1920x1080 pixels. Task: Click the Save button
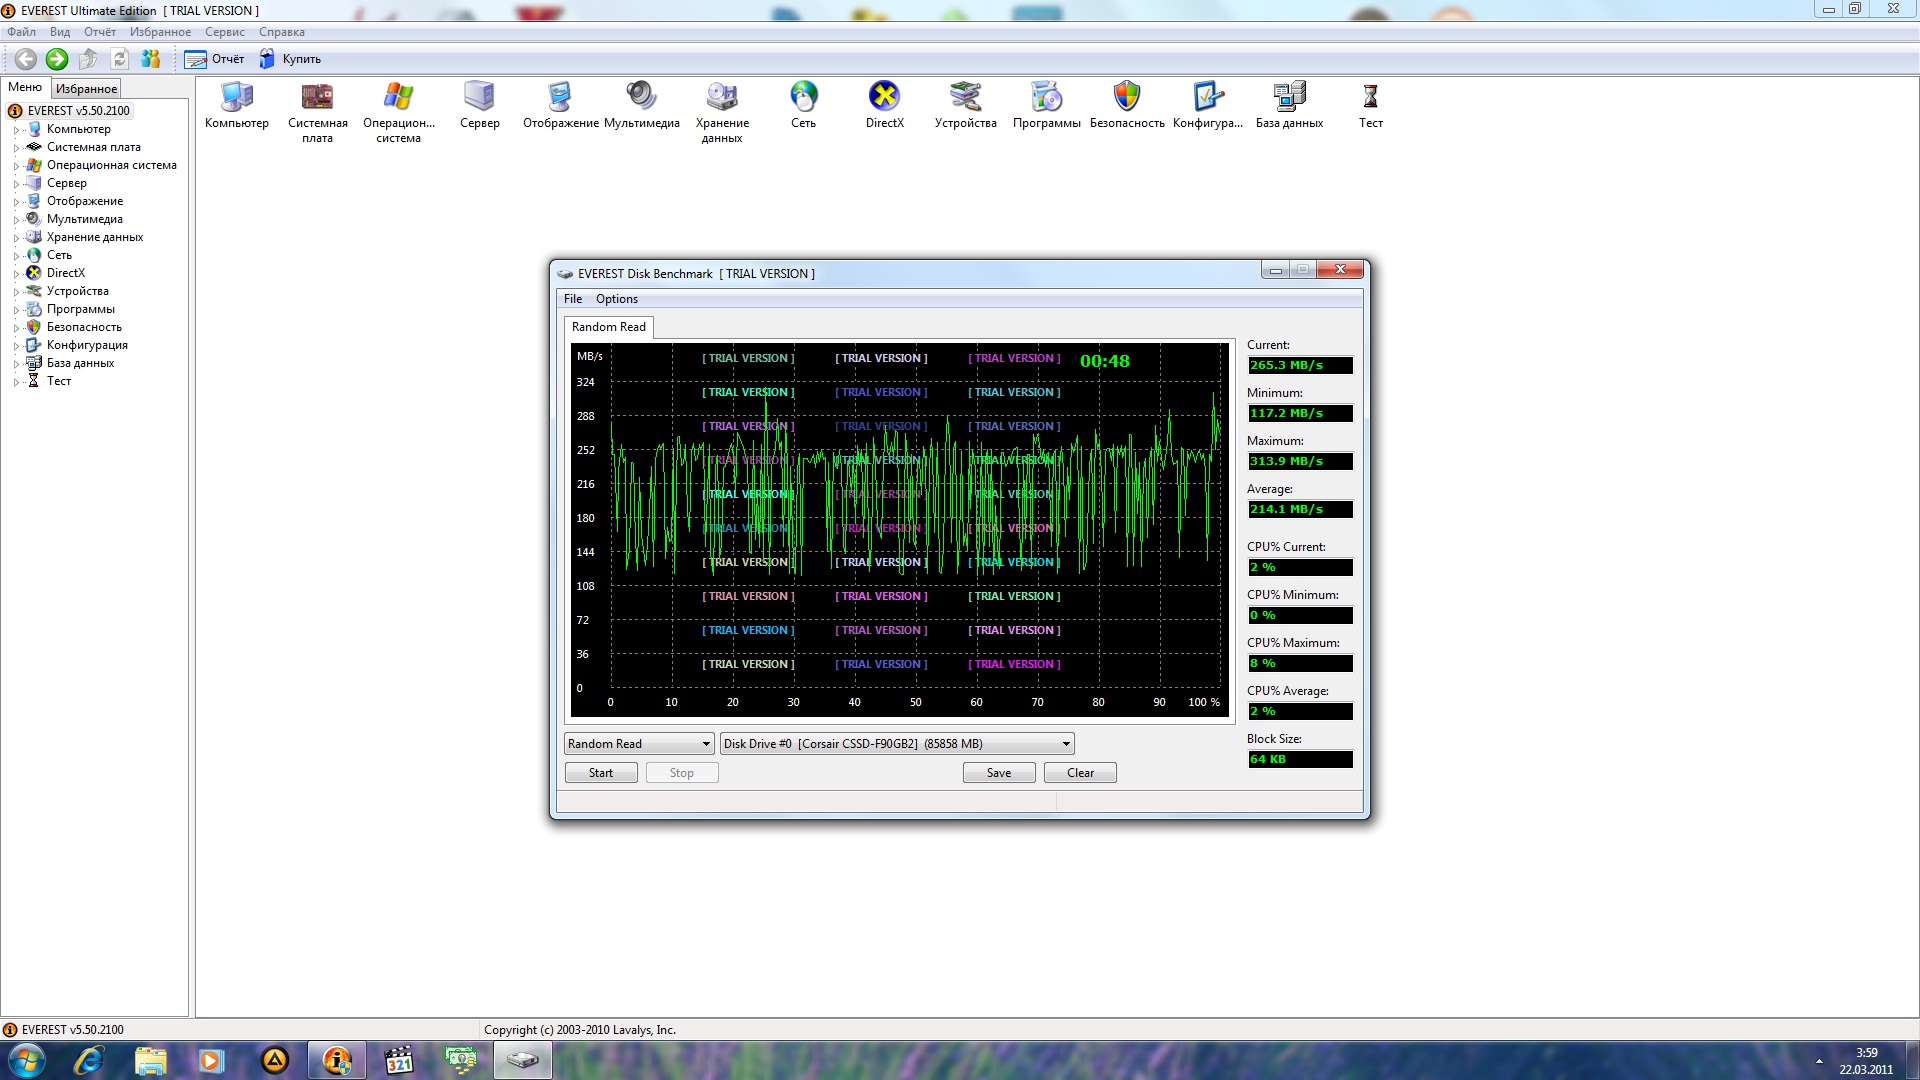998,773
